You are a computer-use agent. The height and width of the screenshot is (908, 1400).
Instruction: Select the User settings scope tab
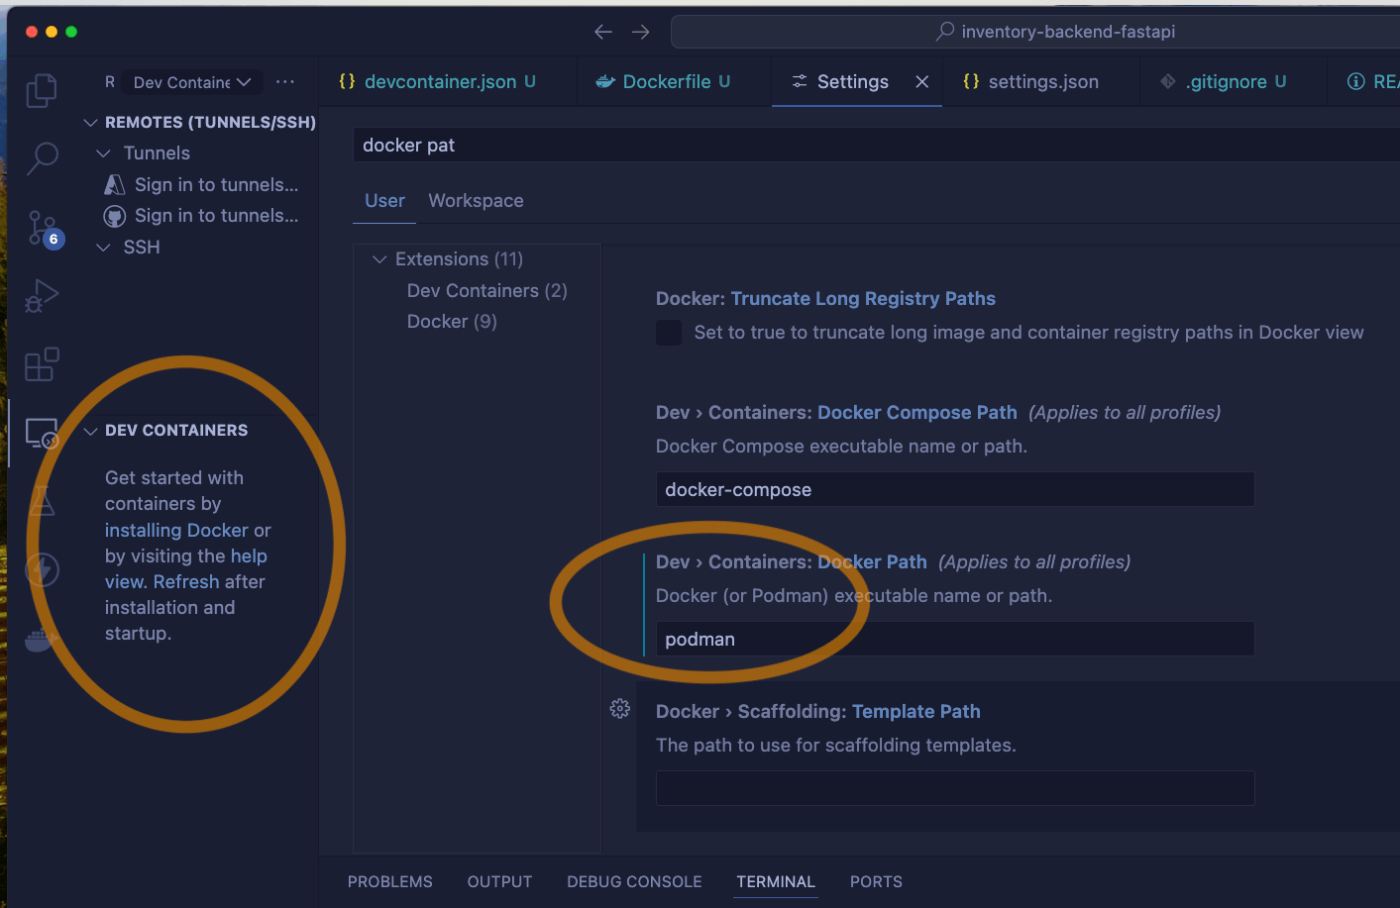(385, 201)
